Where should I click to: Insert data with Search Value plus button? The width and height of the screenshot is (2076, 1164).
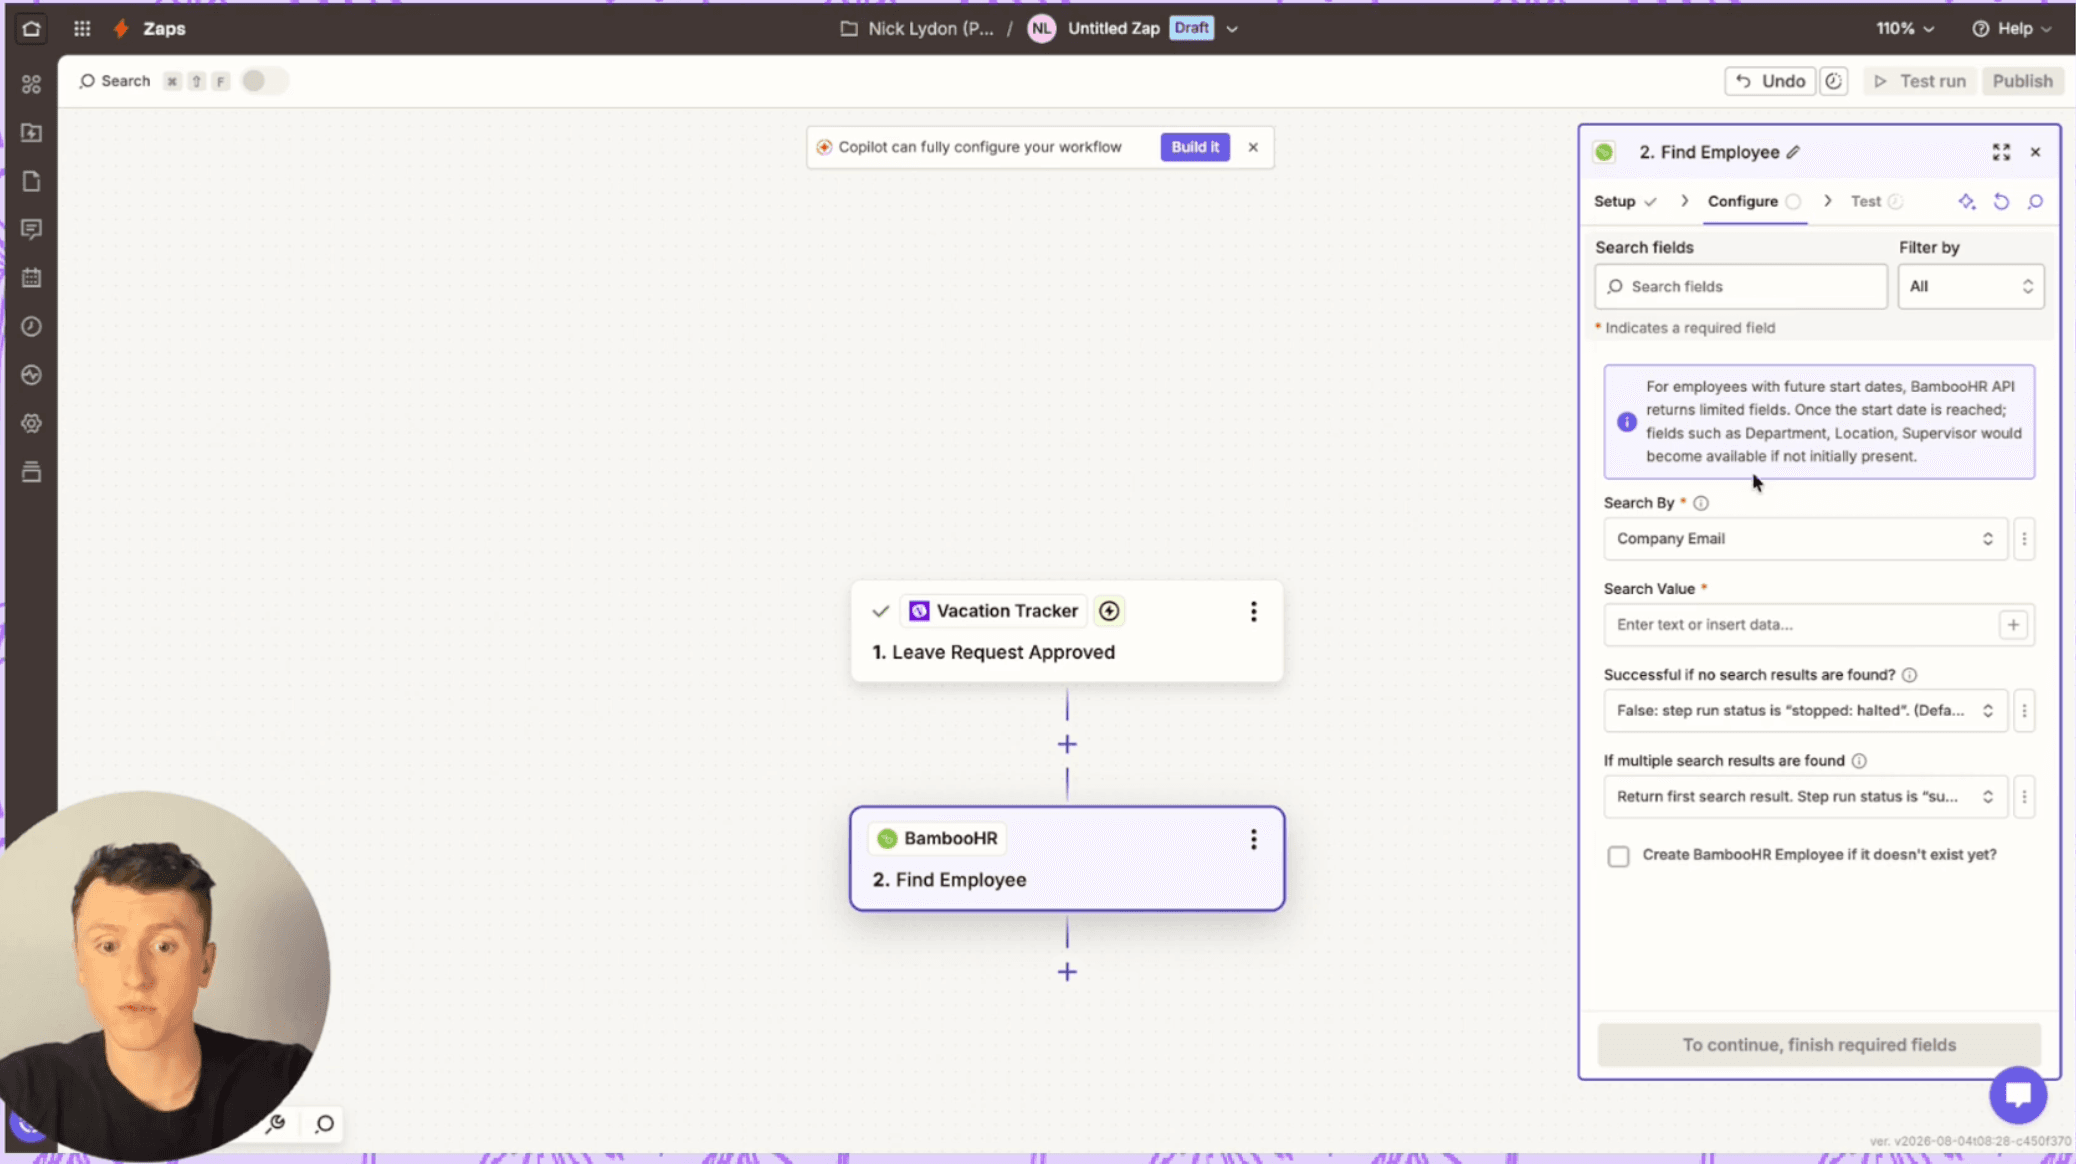click(2013, 625)
